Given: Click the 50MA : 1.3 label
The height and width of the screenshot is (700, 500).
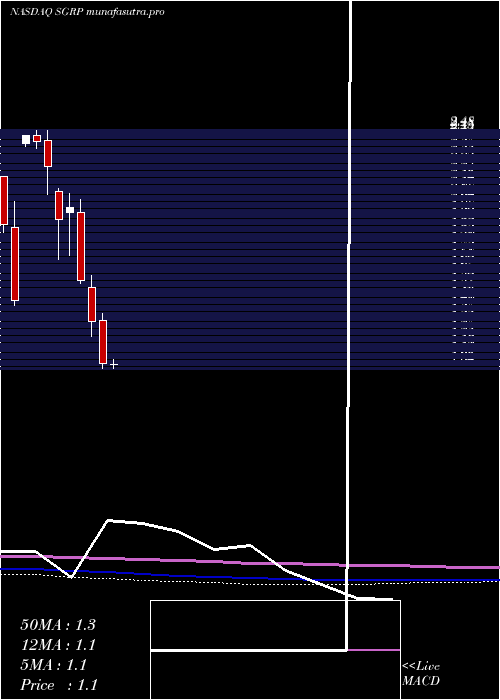Looking at the screenshot, I should point(58,625).
